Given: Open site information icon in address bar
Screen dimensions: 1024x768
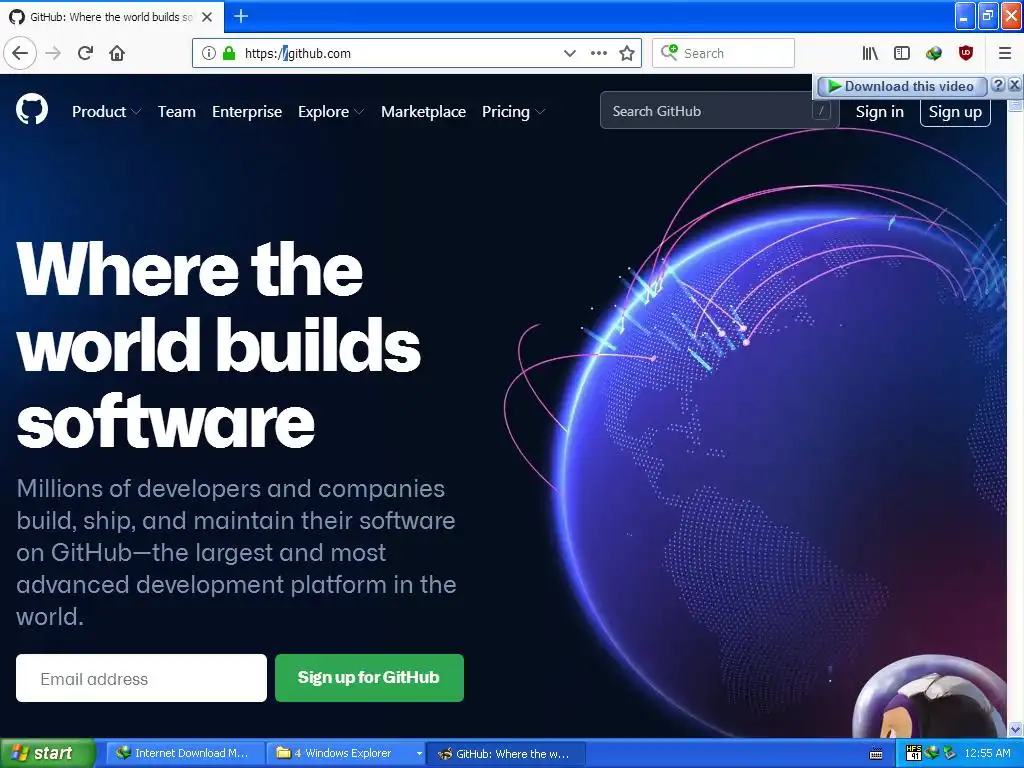Looking at the screenshot, I should click(x=208, y=53).
